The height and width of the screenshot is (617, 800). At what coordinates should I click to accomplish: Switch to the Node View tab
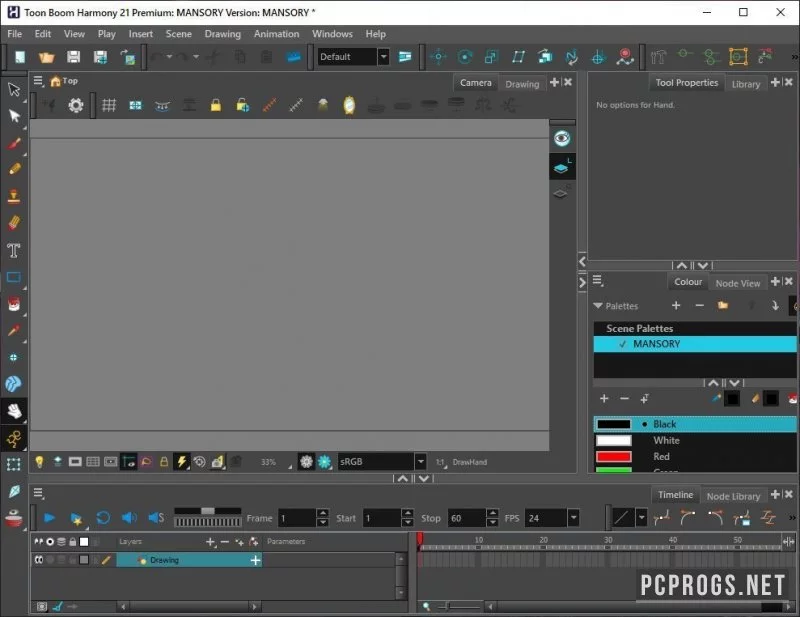pyautogui.click(x=738, y=283)
